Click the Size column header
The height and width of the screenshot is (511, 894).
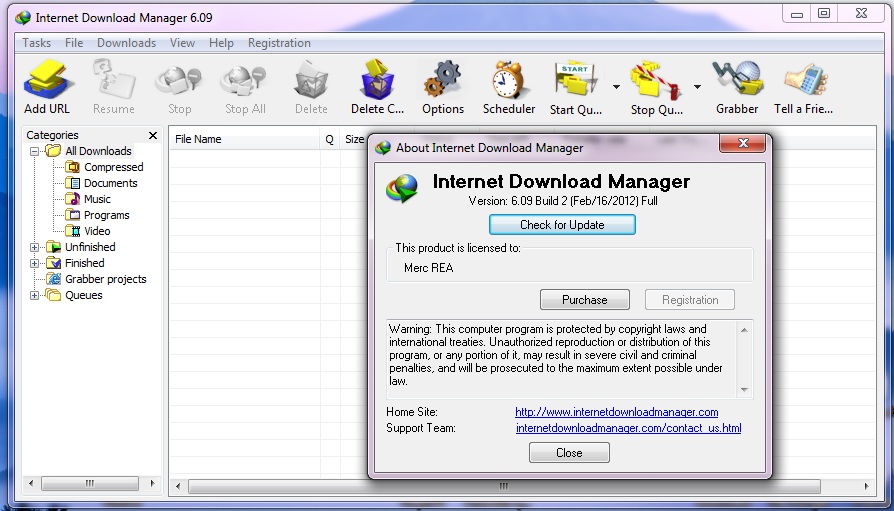click(354, 139)
